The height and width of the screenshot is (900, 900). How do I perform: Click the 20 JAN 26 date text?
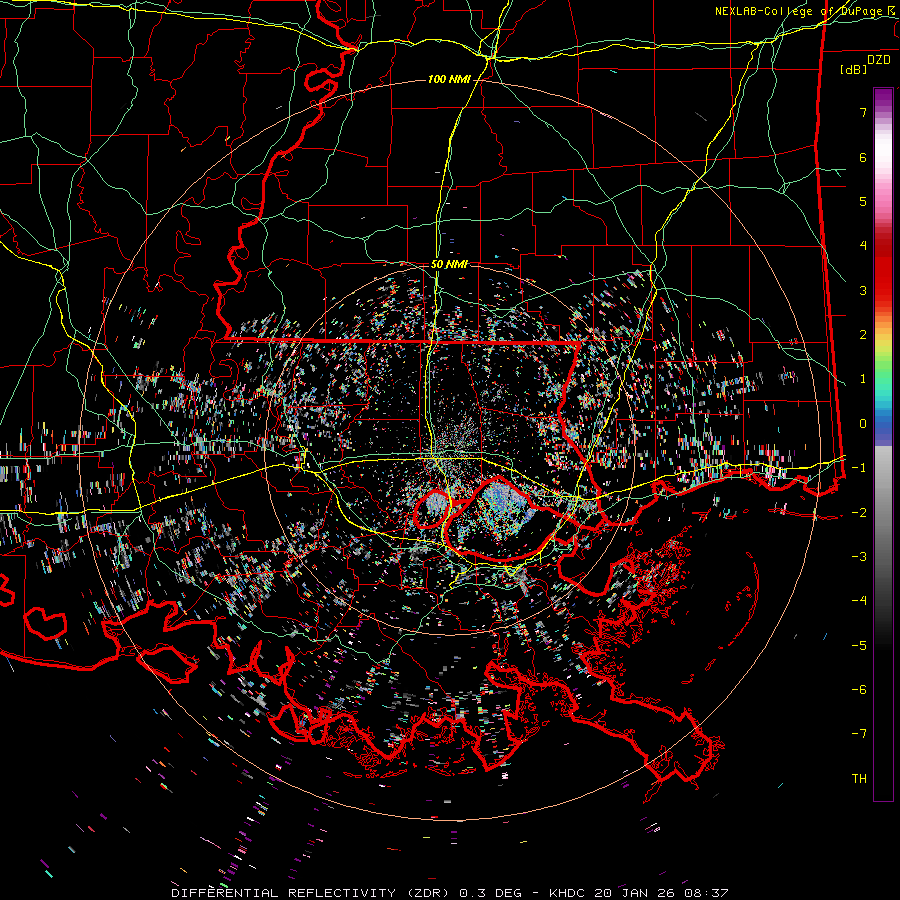[x=634, y=893]
